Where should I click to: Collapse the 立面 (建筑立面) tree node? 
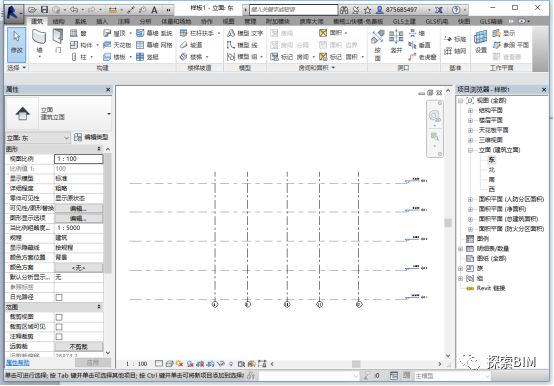pyautogui.click(x=470, y=150)
